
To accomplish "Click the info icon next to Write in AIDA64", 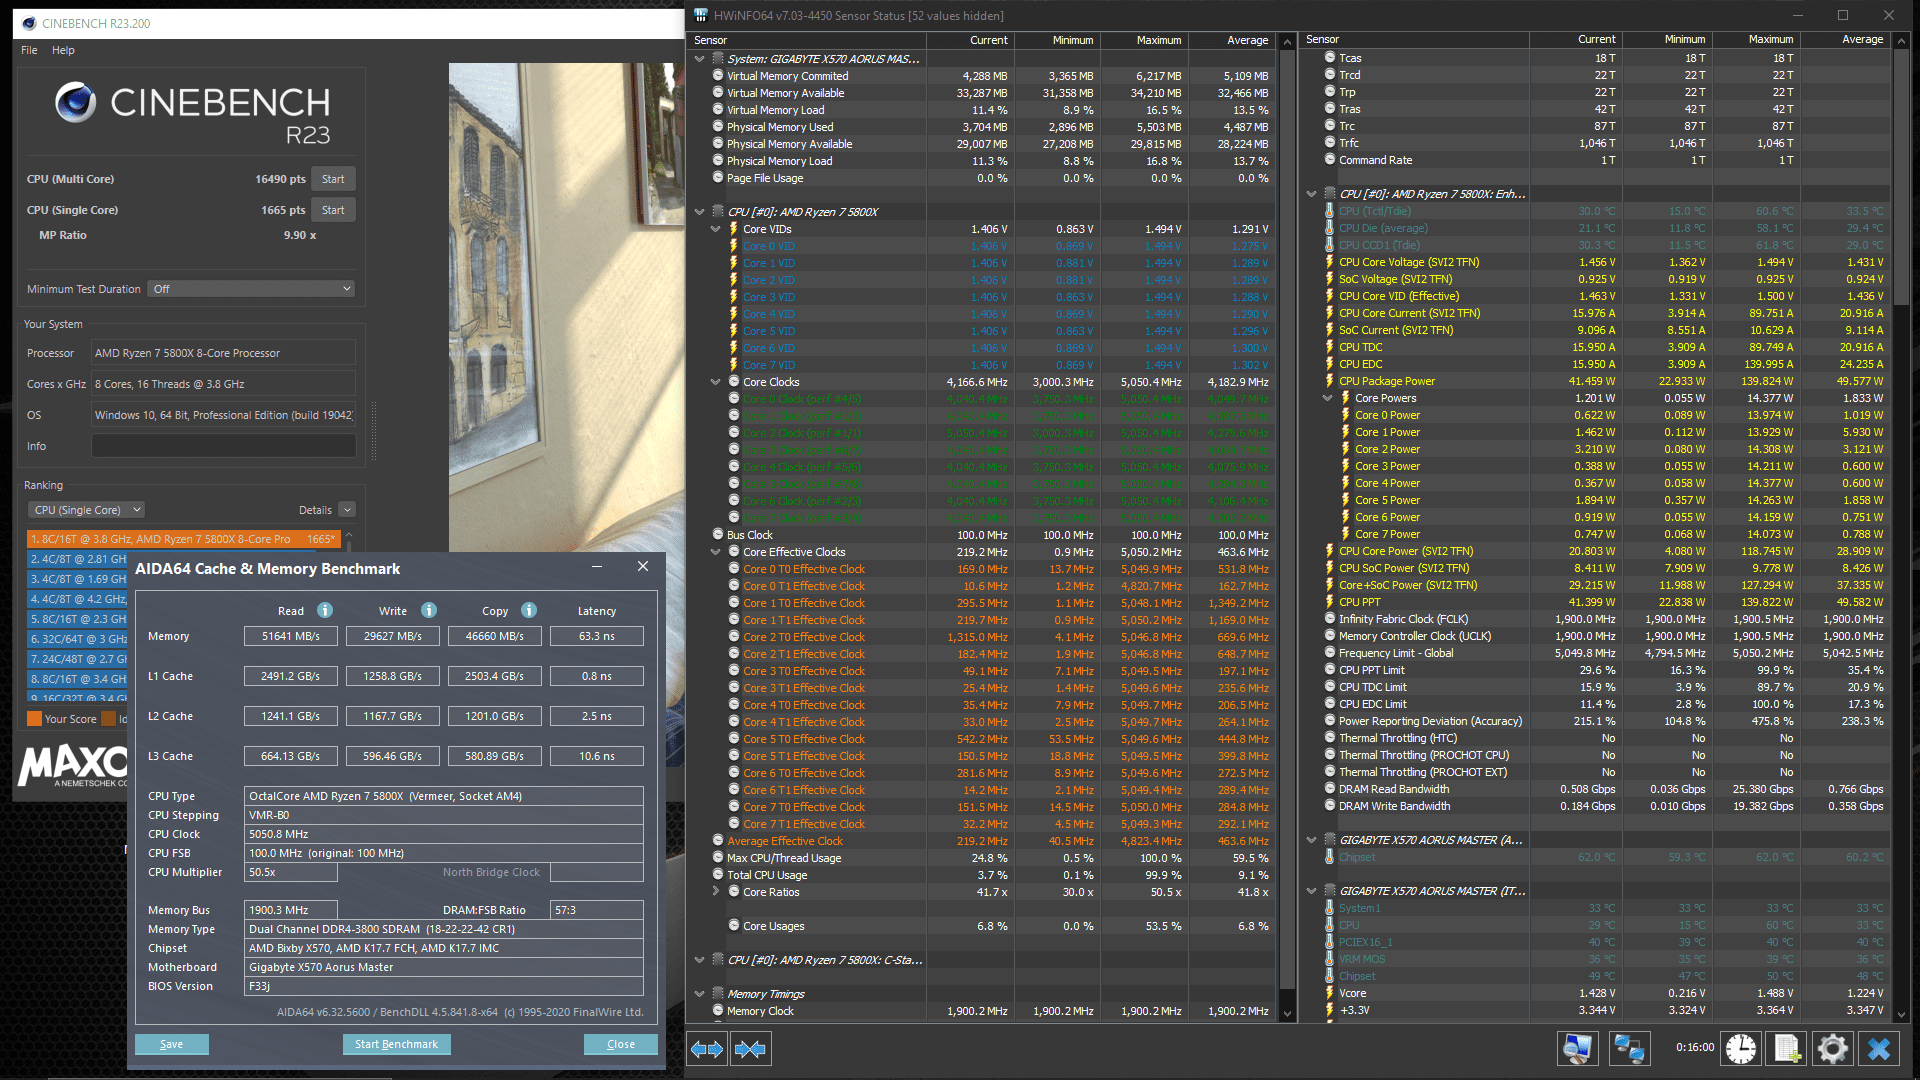I will 429,610.
